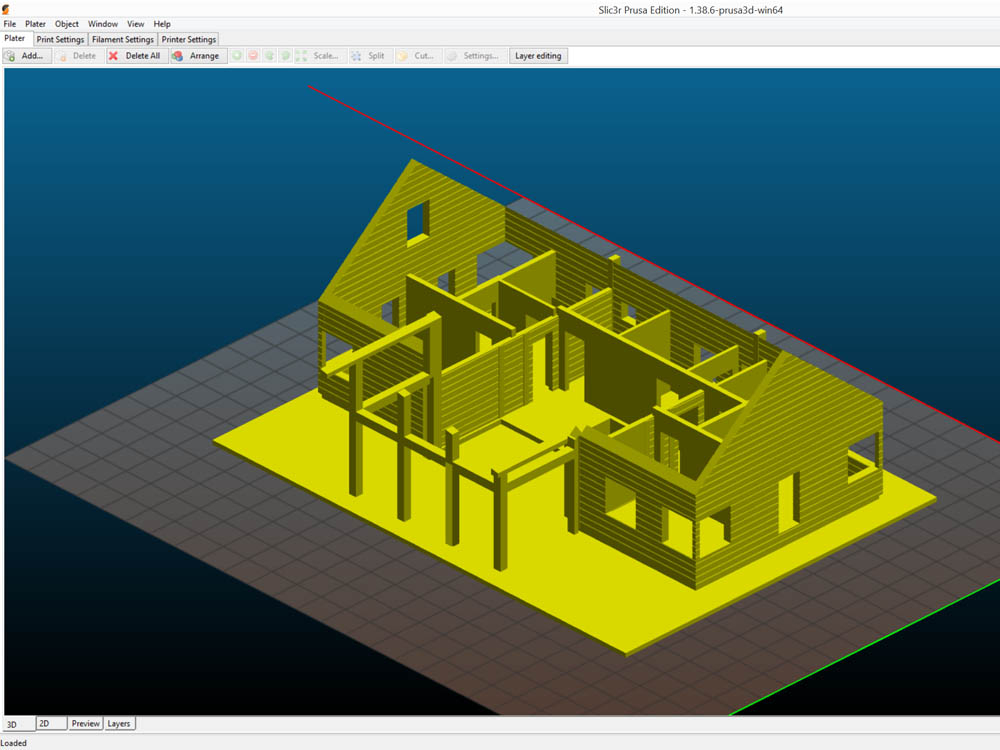1000x750 pixels.
Task: Show the Preview view tab
Action: (x=85, y=723)
